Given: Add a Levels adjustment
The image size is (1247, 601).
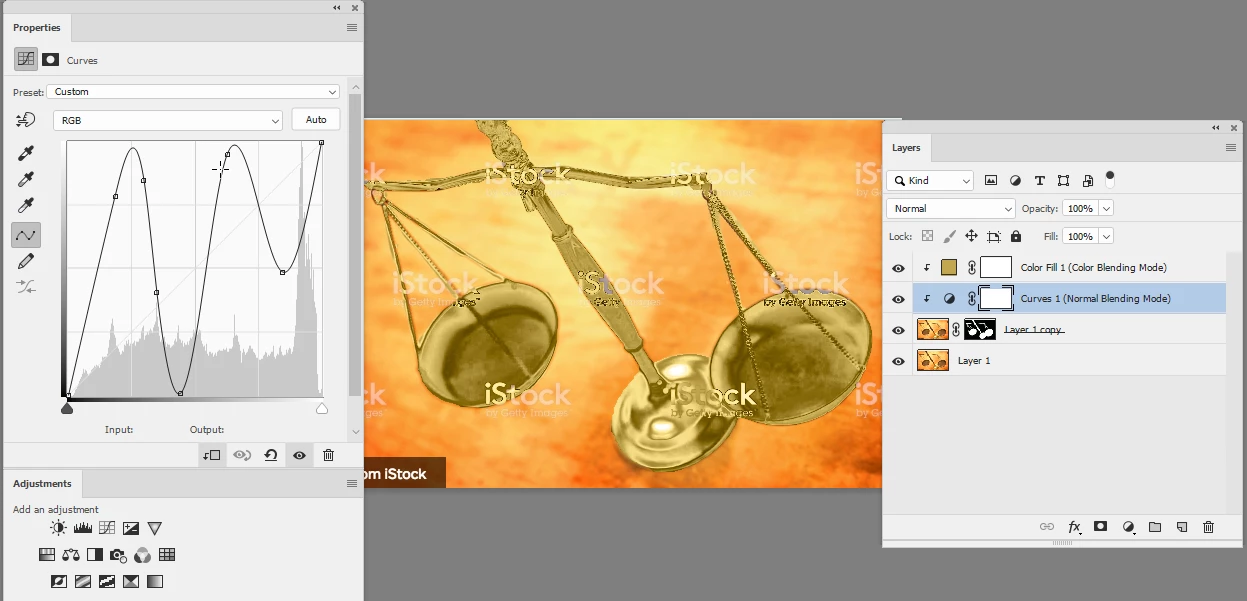Looking at the screenshot, I should coord(82,528).
